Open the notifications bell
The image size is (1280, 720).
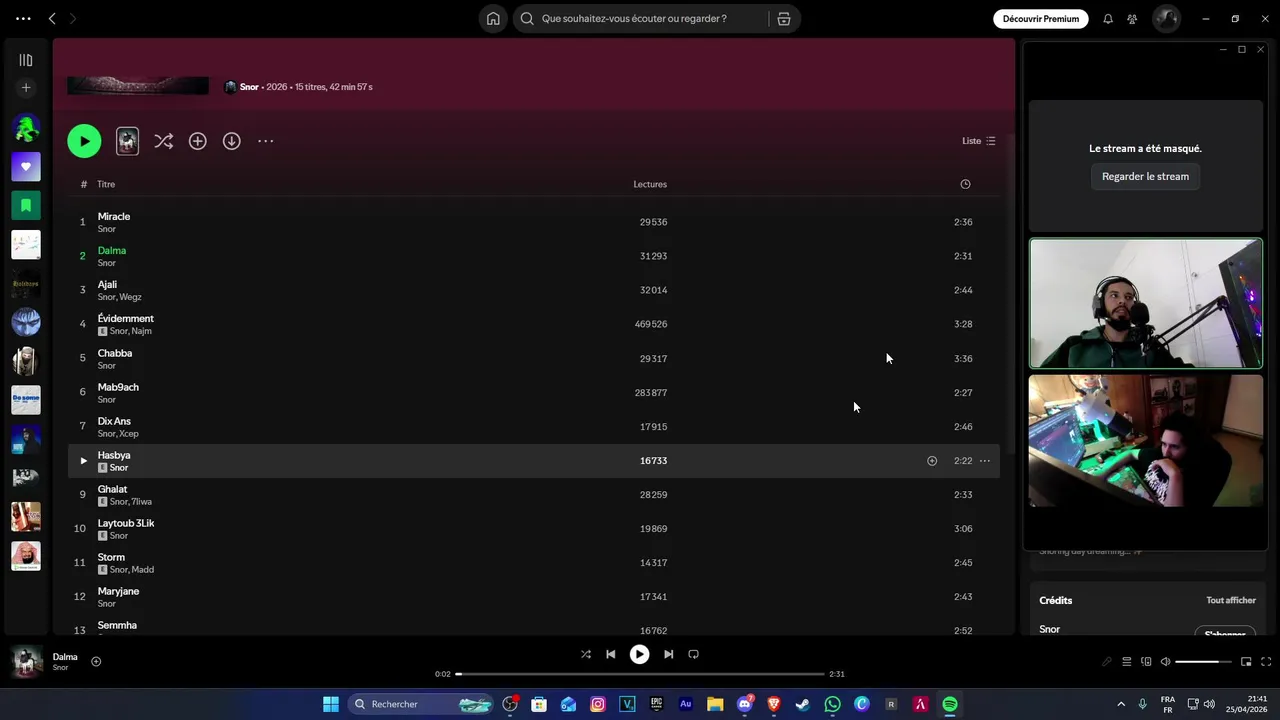tap(1108, 19)
